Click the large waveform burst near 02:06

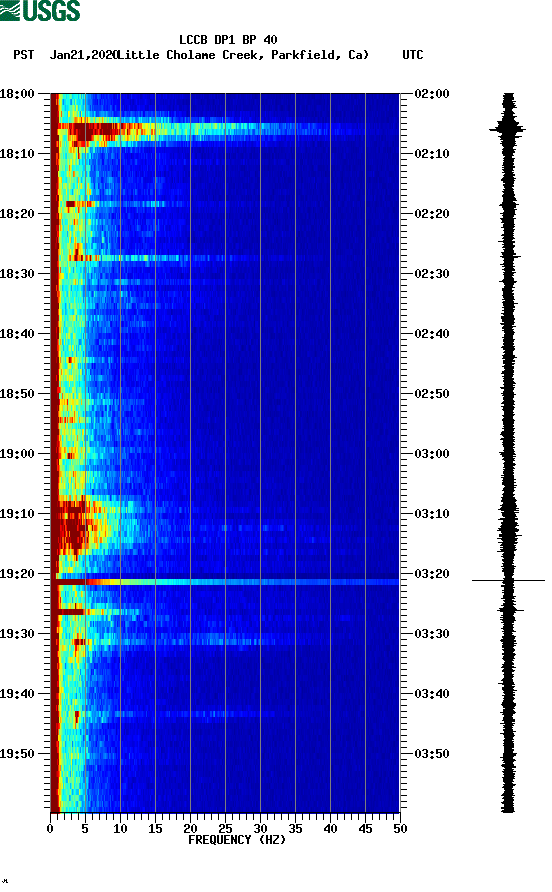pos(508,129)
